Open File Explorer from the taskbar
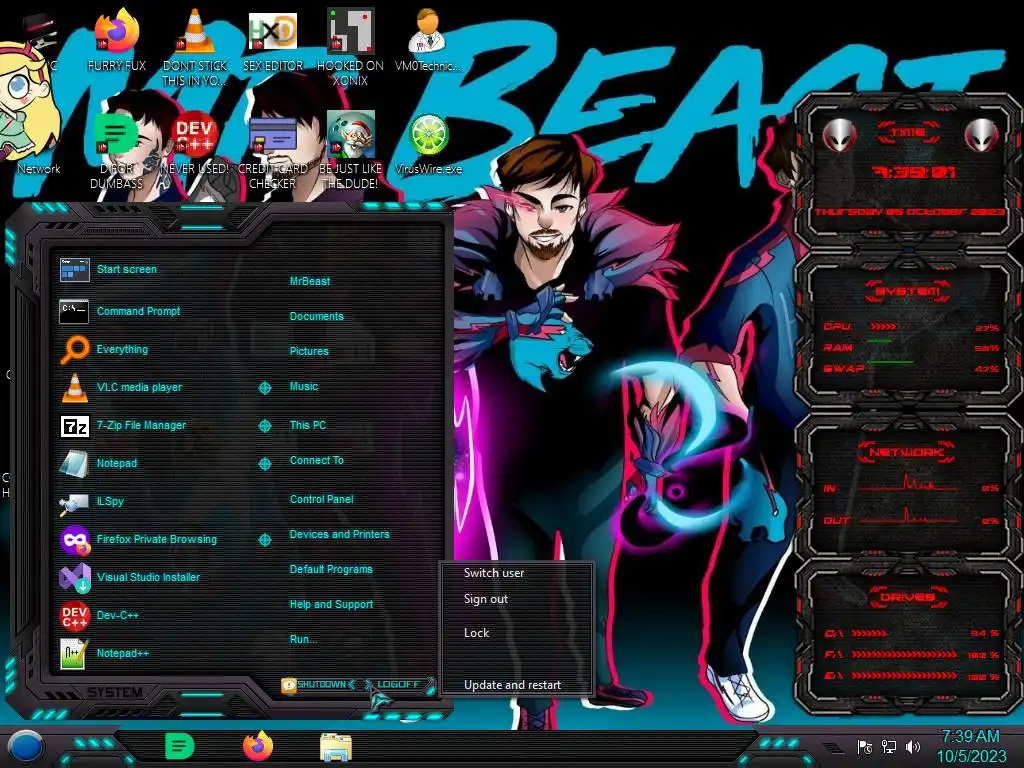The image size is (1024, 768). click(336, 748)
